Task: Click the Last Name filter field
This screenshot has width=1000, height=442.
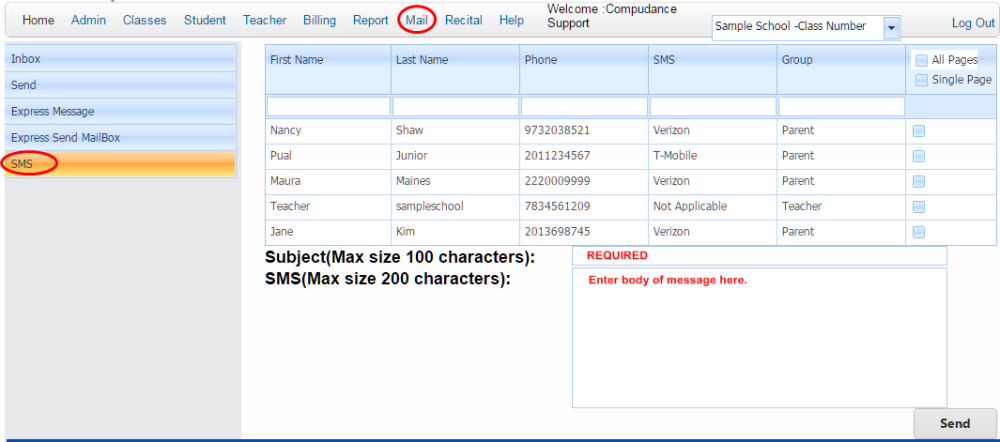Action: pos(455,106)
